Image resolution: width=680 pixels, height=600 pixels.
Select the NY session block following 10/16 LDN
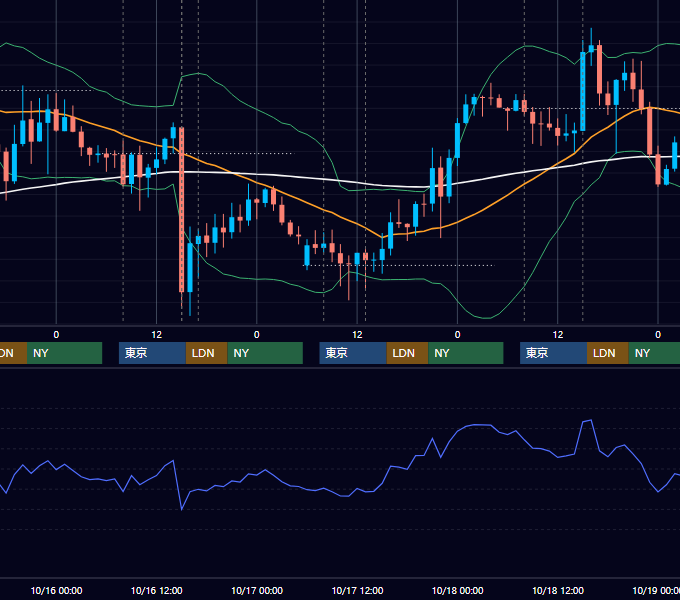[x=265, y=353]
